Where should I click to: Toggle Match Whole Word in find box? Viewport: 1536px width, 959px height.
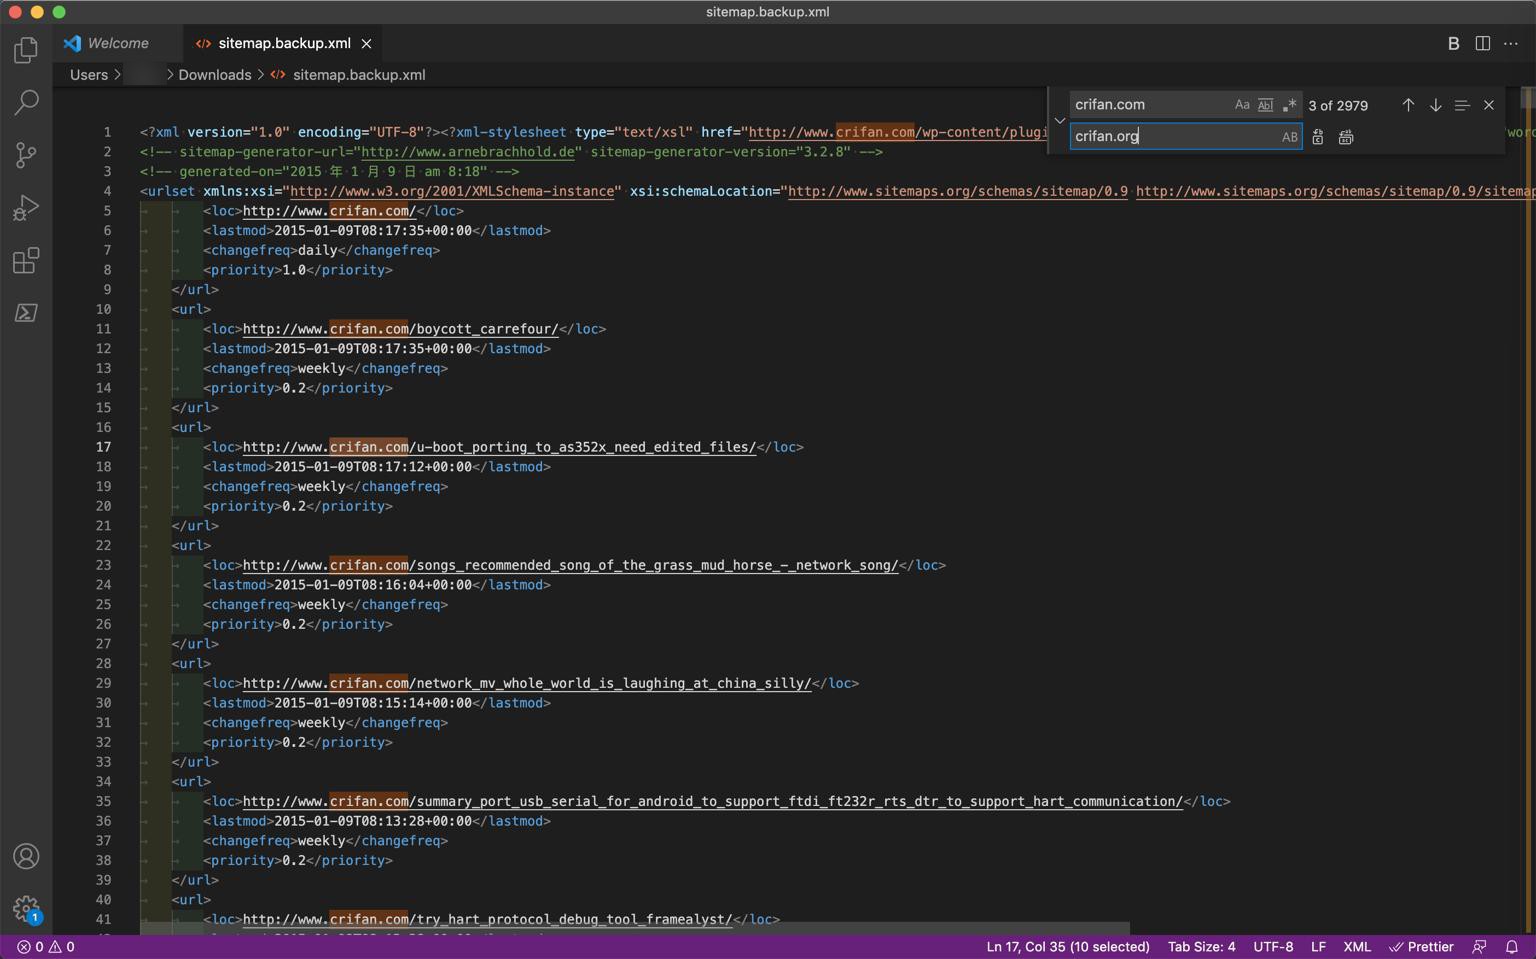click(x=1265, y=105)
